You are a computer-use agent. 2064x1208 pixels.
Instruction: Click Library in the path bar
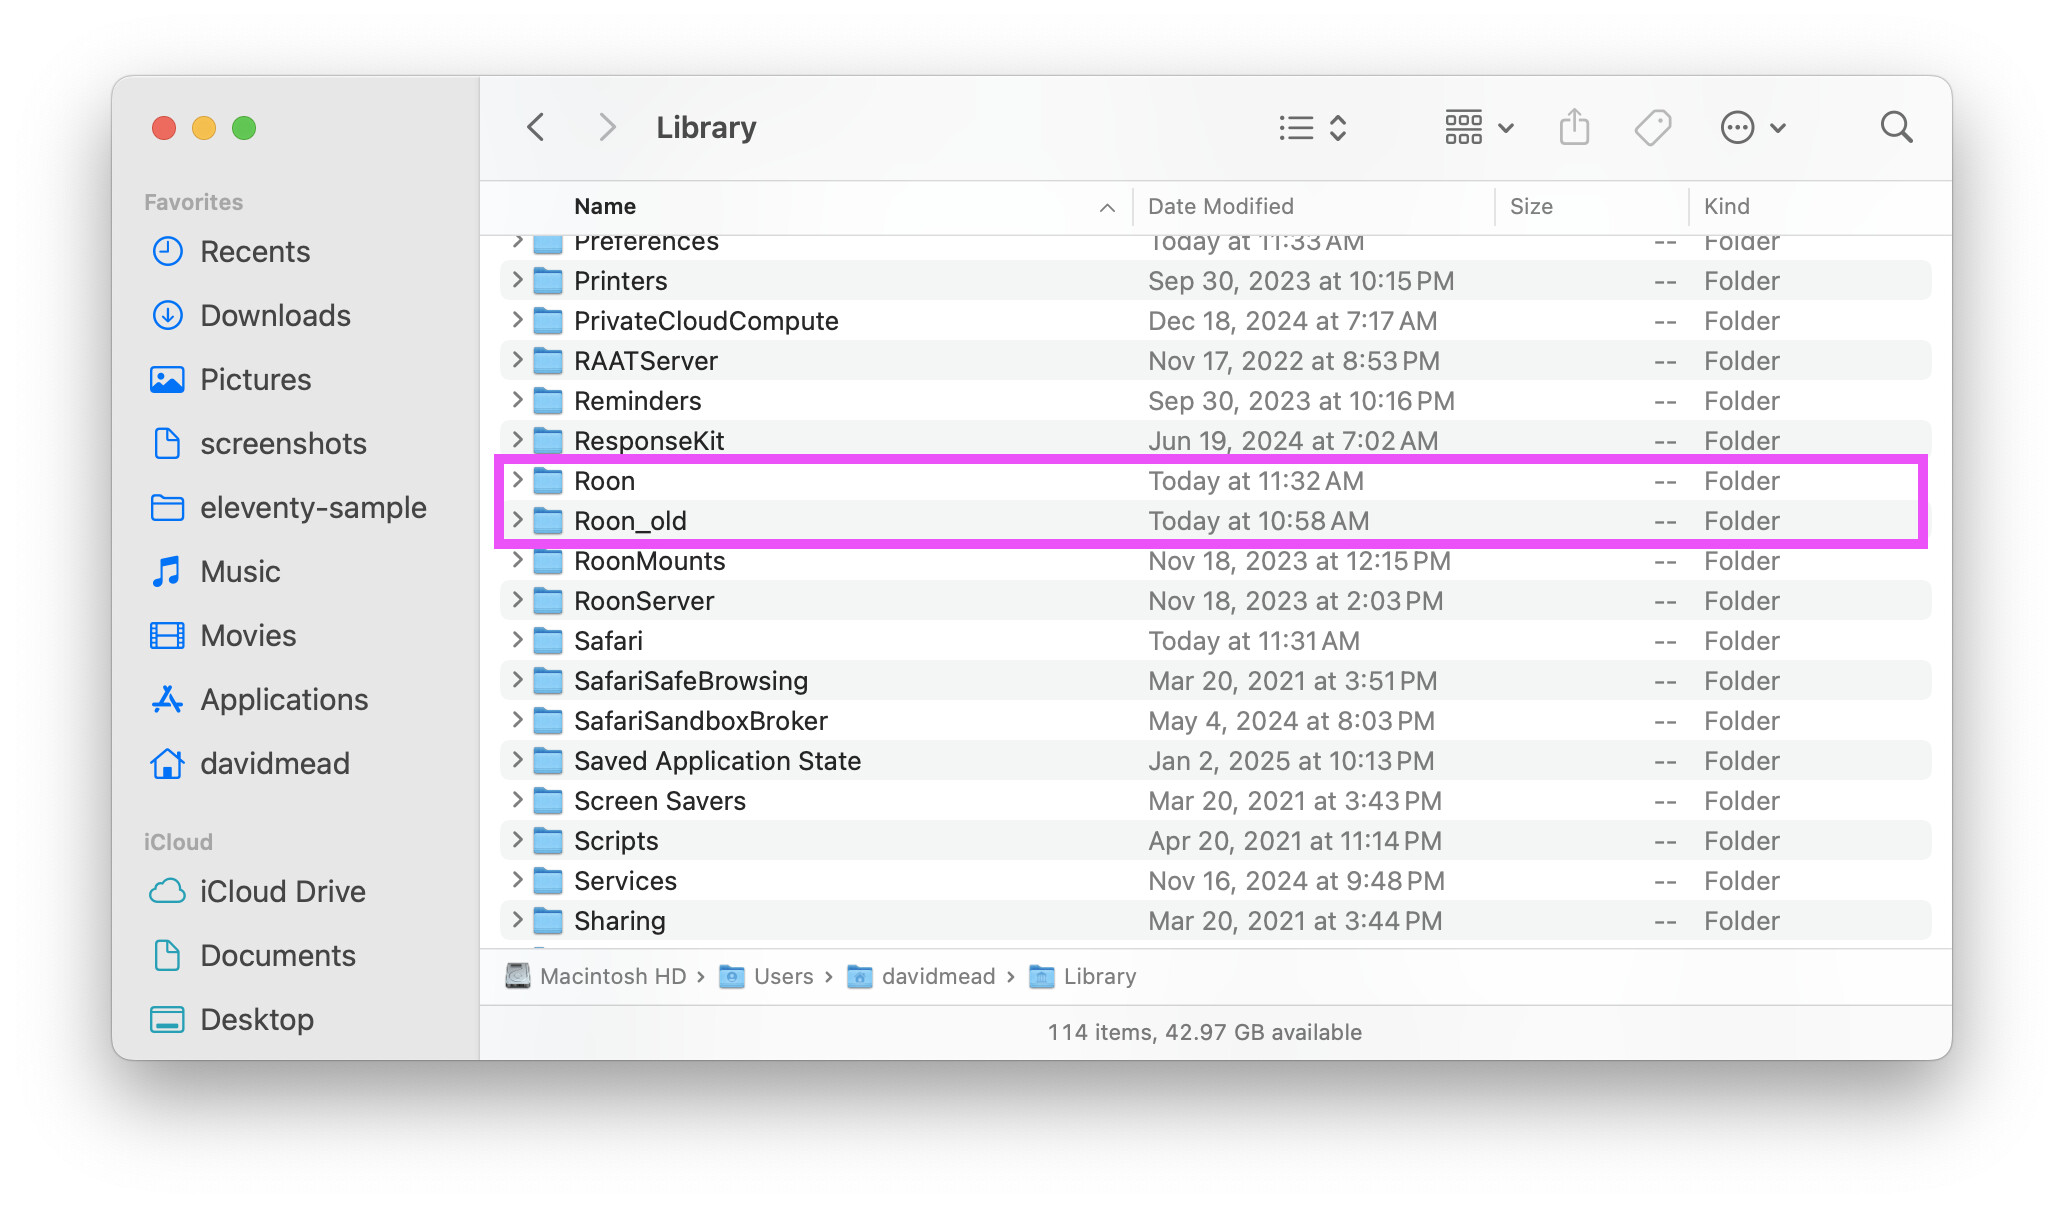[1083, 976]
